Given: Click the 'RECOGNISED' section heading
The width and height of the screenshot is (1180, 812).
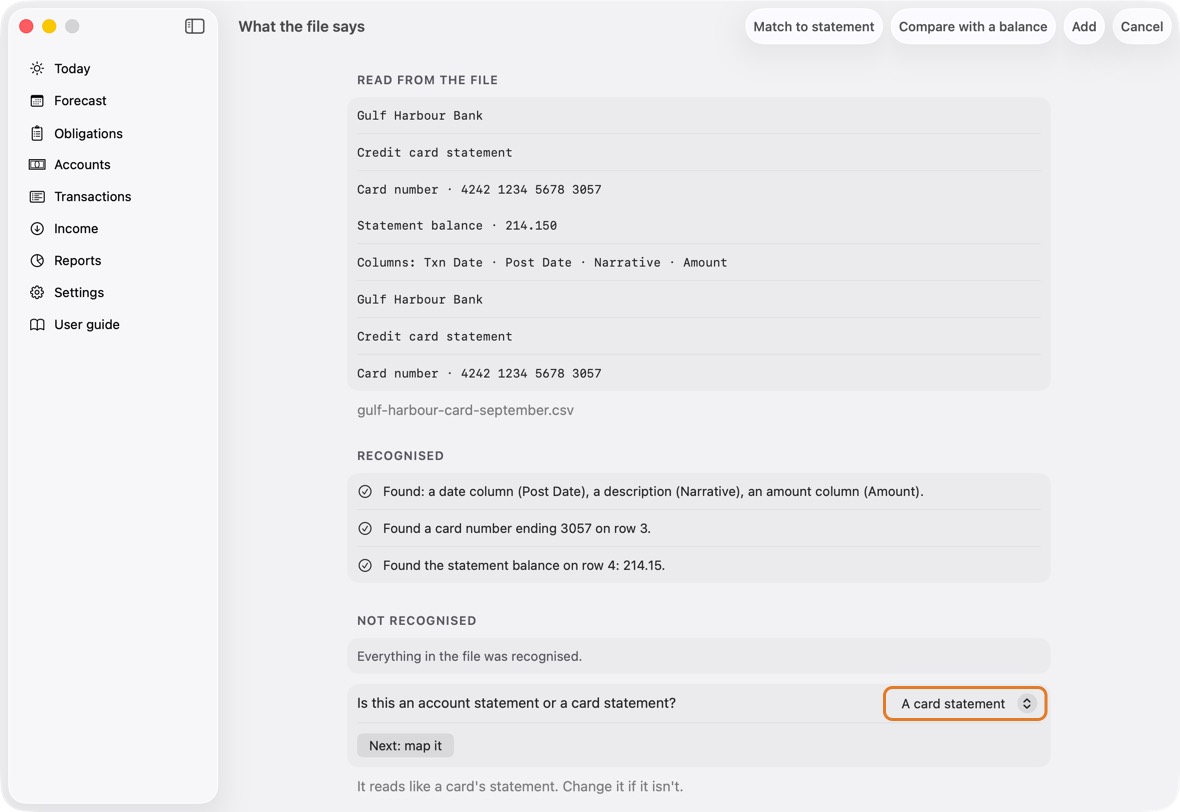Looking at the screenshot, I should click(400, 456).
